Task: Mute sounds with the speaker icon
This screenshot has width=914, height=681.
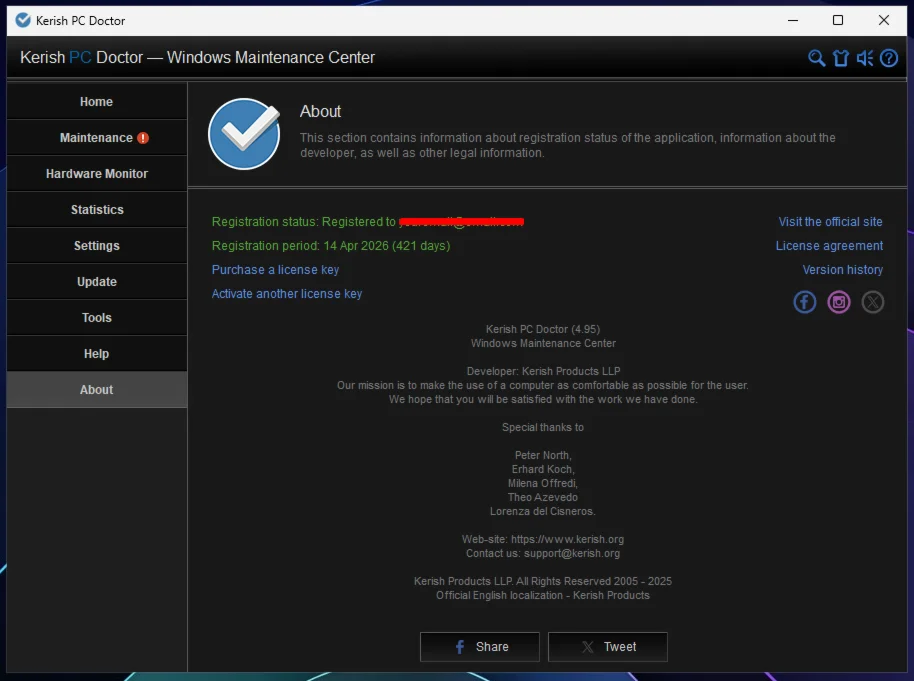Action: (x=864, y=58)
